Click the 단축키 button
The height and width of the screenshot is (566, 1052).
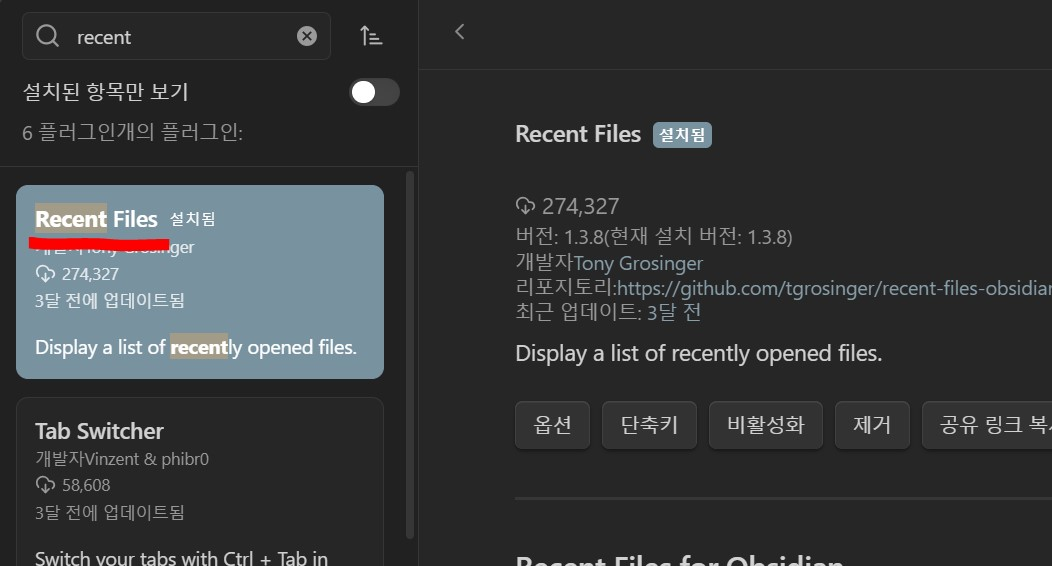click(x=649, y=425)
